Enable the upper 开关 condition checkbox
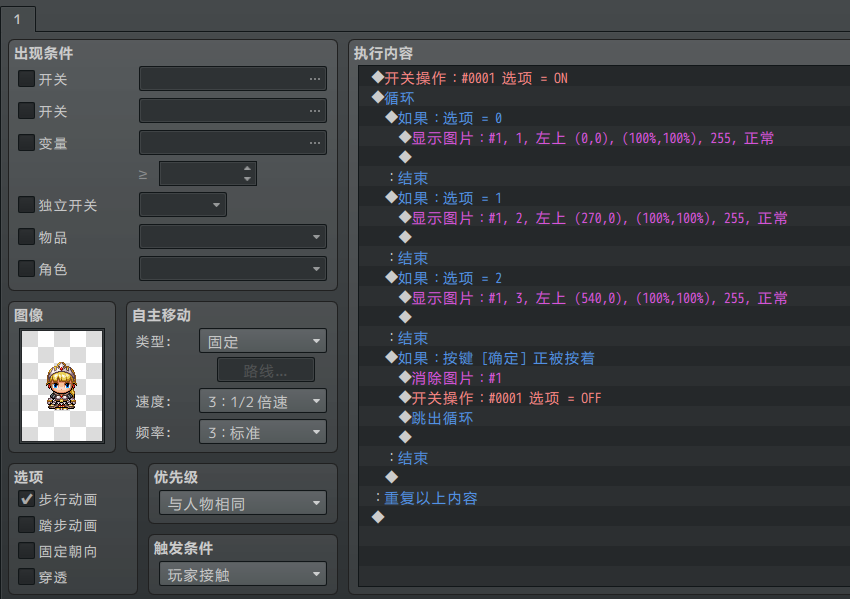Image resolution: width=850 pixels, height=599 pixels. pos(26,79)
